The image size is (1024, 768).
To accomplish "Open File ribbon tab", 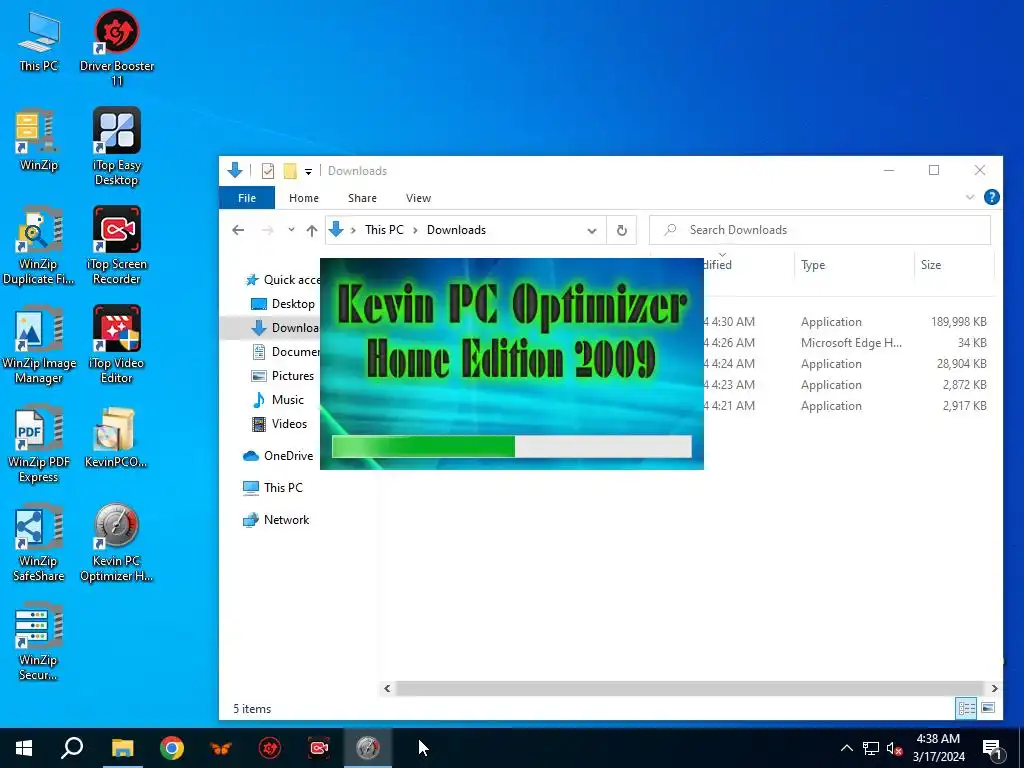I will point(247,198).
